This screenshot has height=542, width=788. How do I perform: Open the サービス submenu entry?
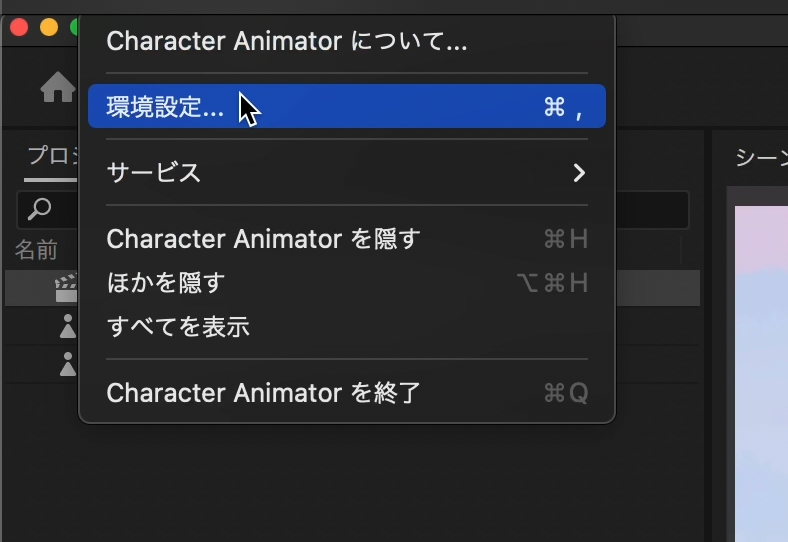pyautogui.click(x=154, y=172)
